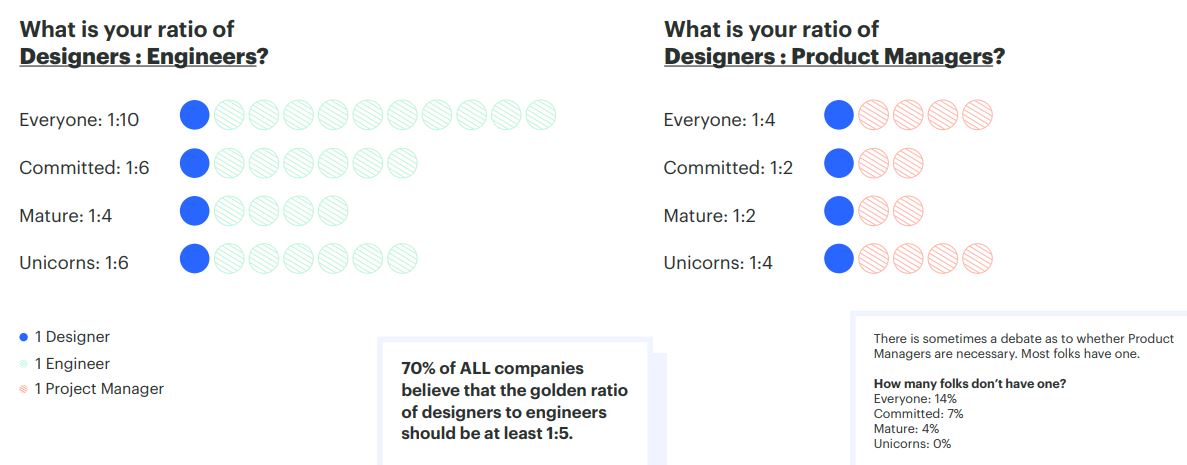
Task: Click the last green engineer circle in Everyone 1:10 row
Action: [x=540, y=115]
